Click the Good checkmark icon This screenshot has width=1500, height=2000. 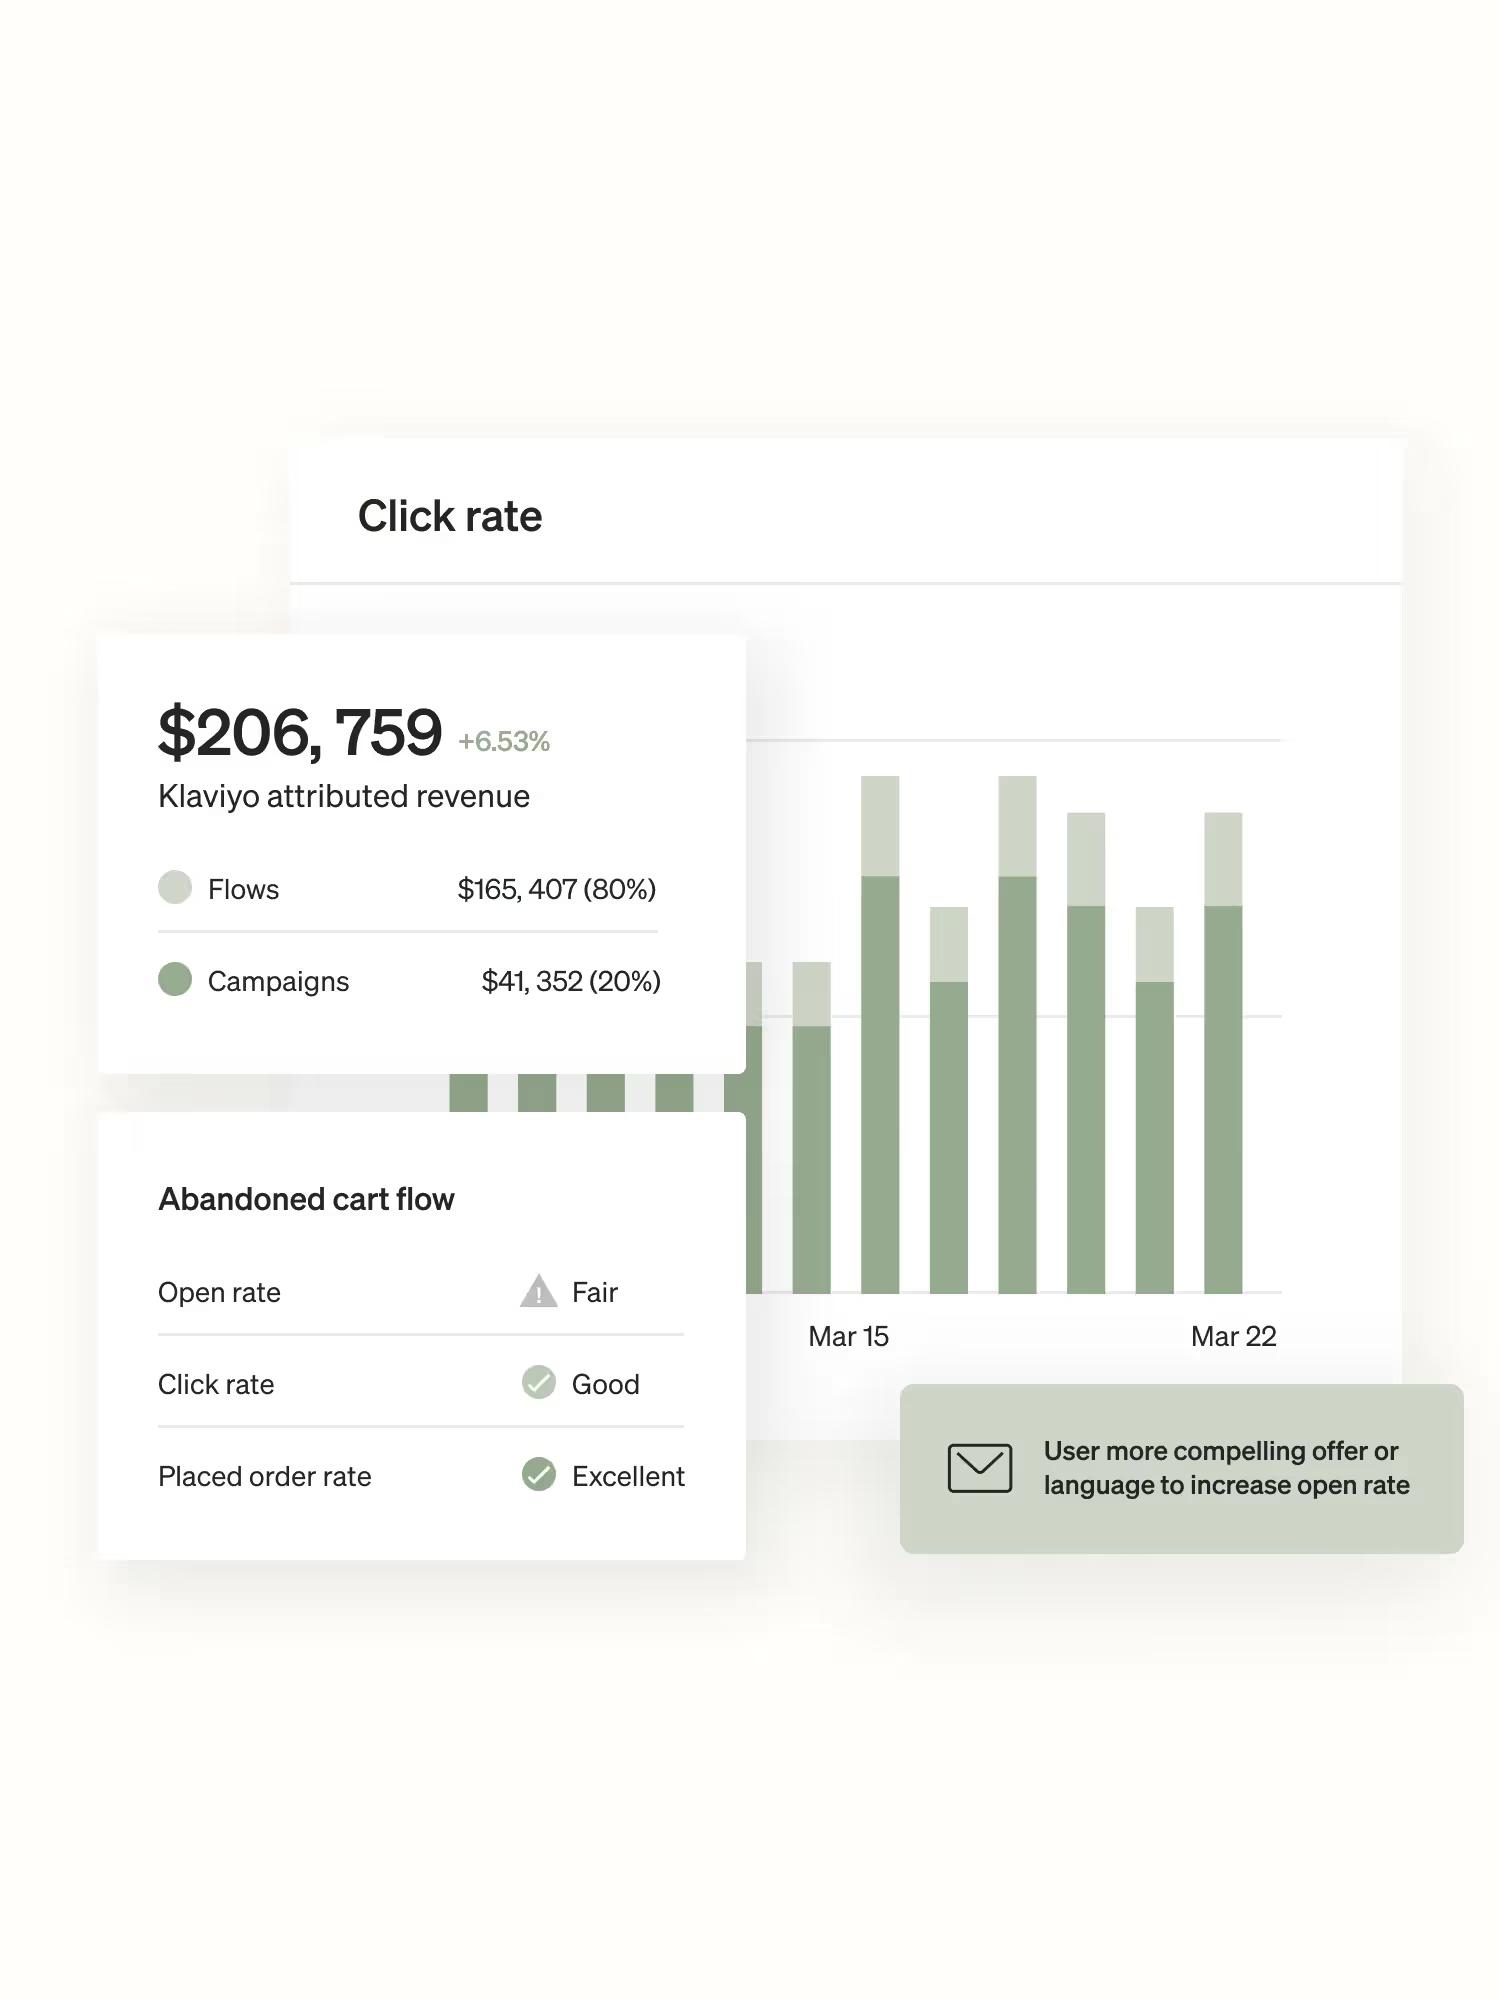click(538, 1383)
